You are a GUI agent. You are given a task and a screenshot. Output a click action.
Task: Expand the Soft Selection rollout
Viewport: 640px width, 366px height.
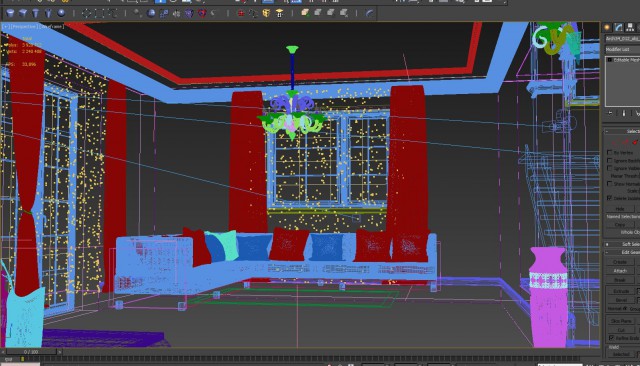tap(622, 244)
